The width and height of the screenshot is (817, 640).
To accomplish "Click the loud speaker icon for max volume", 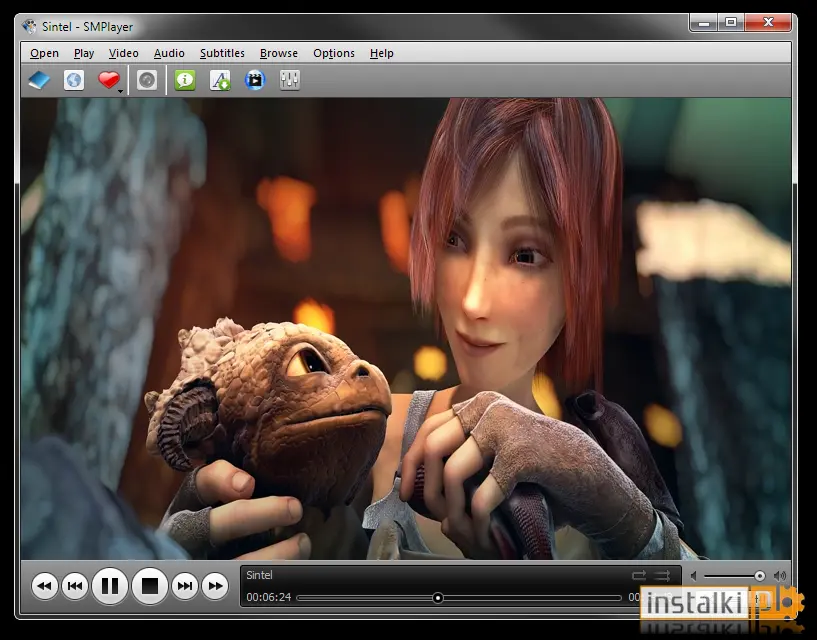I will [x=779, y=576].
